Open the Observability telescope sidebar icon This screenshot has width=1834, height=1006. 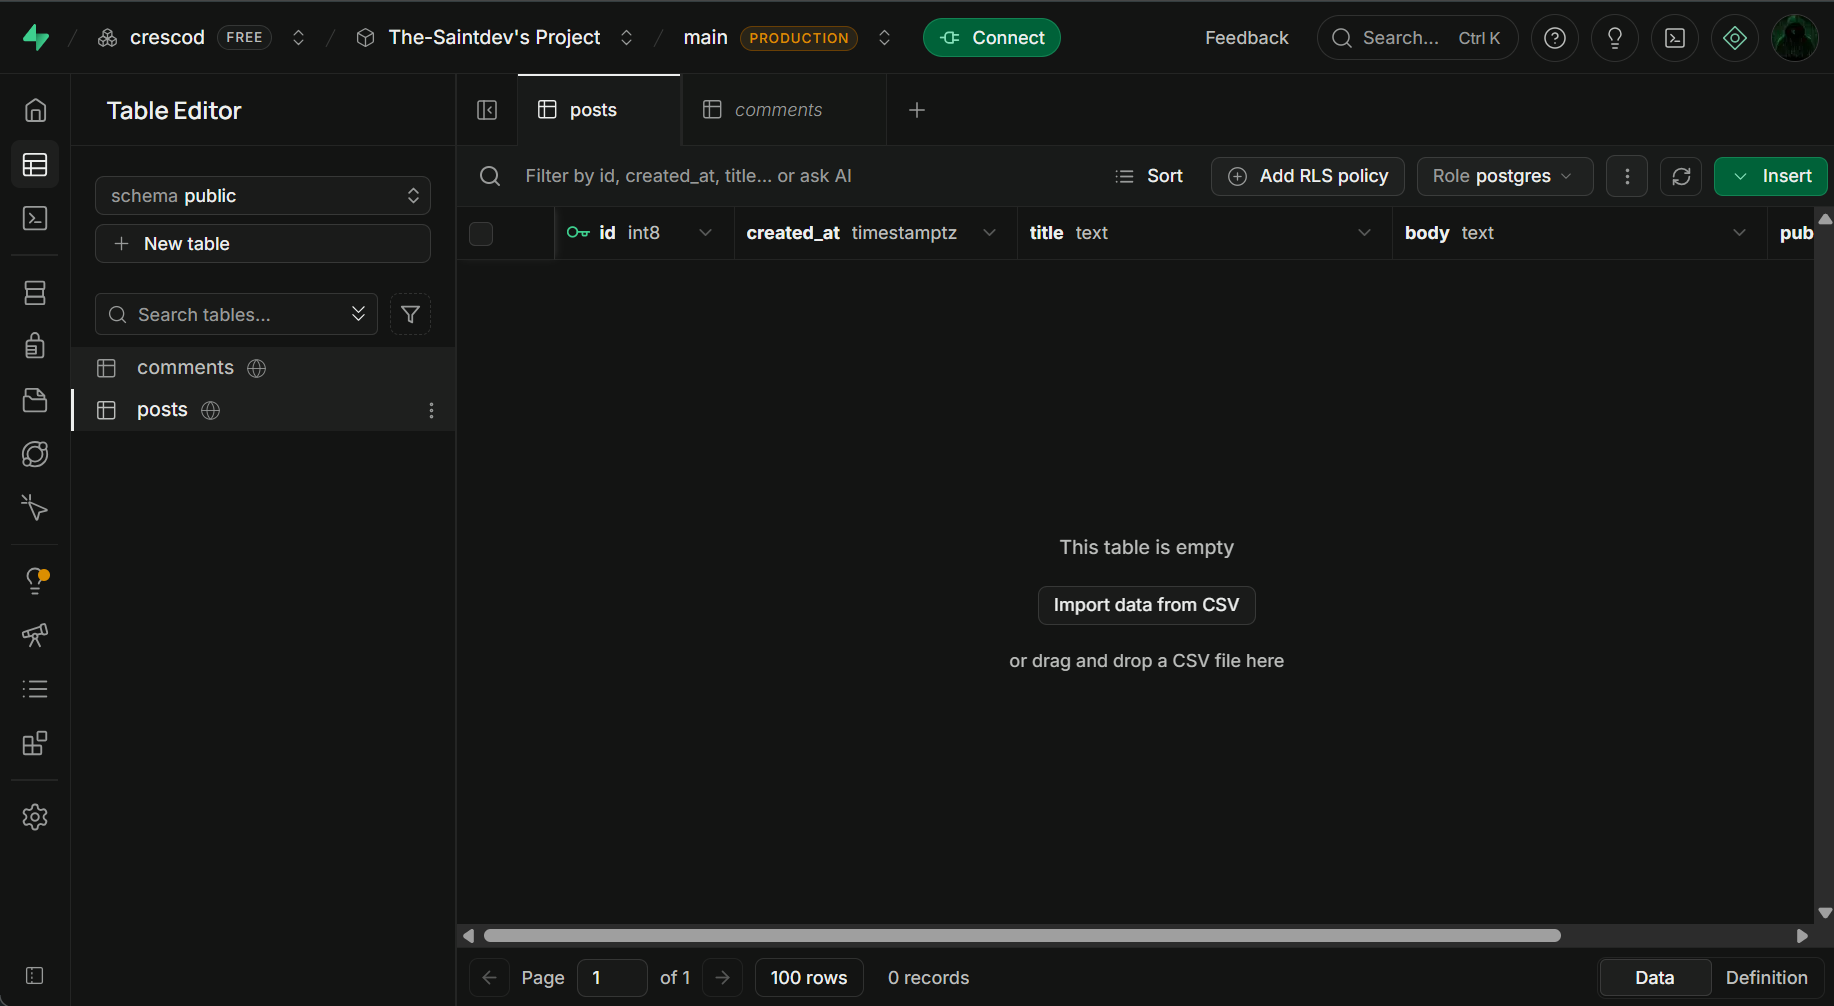[x=35, y=635]
